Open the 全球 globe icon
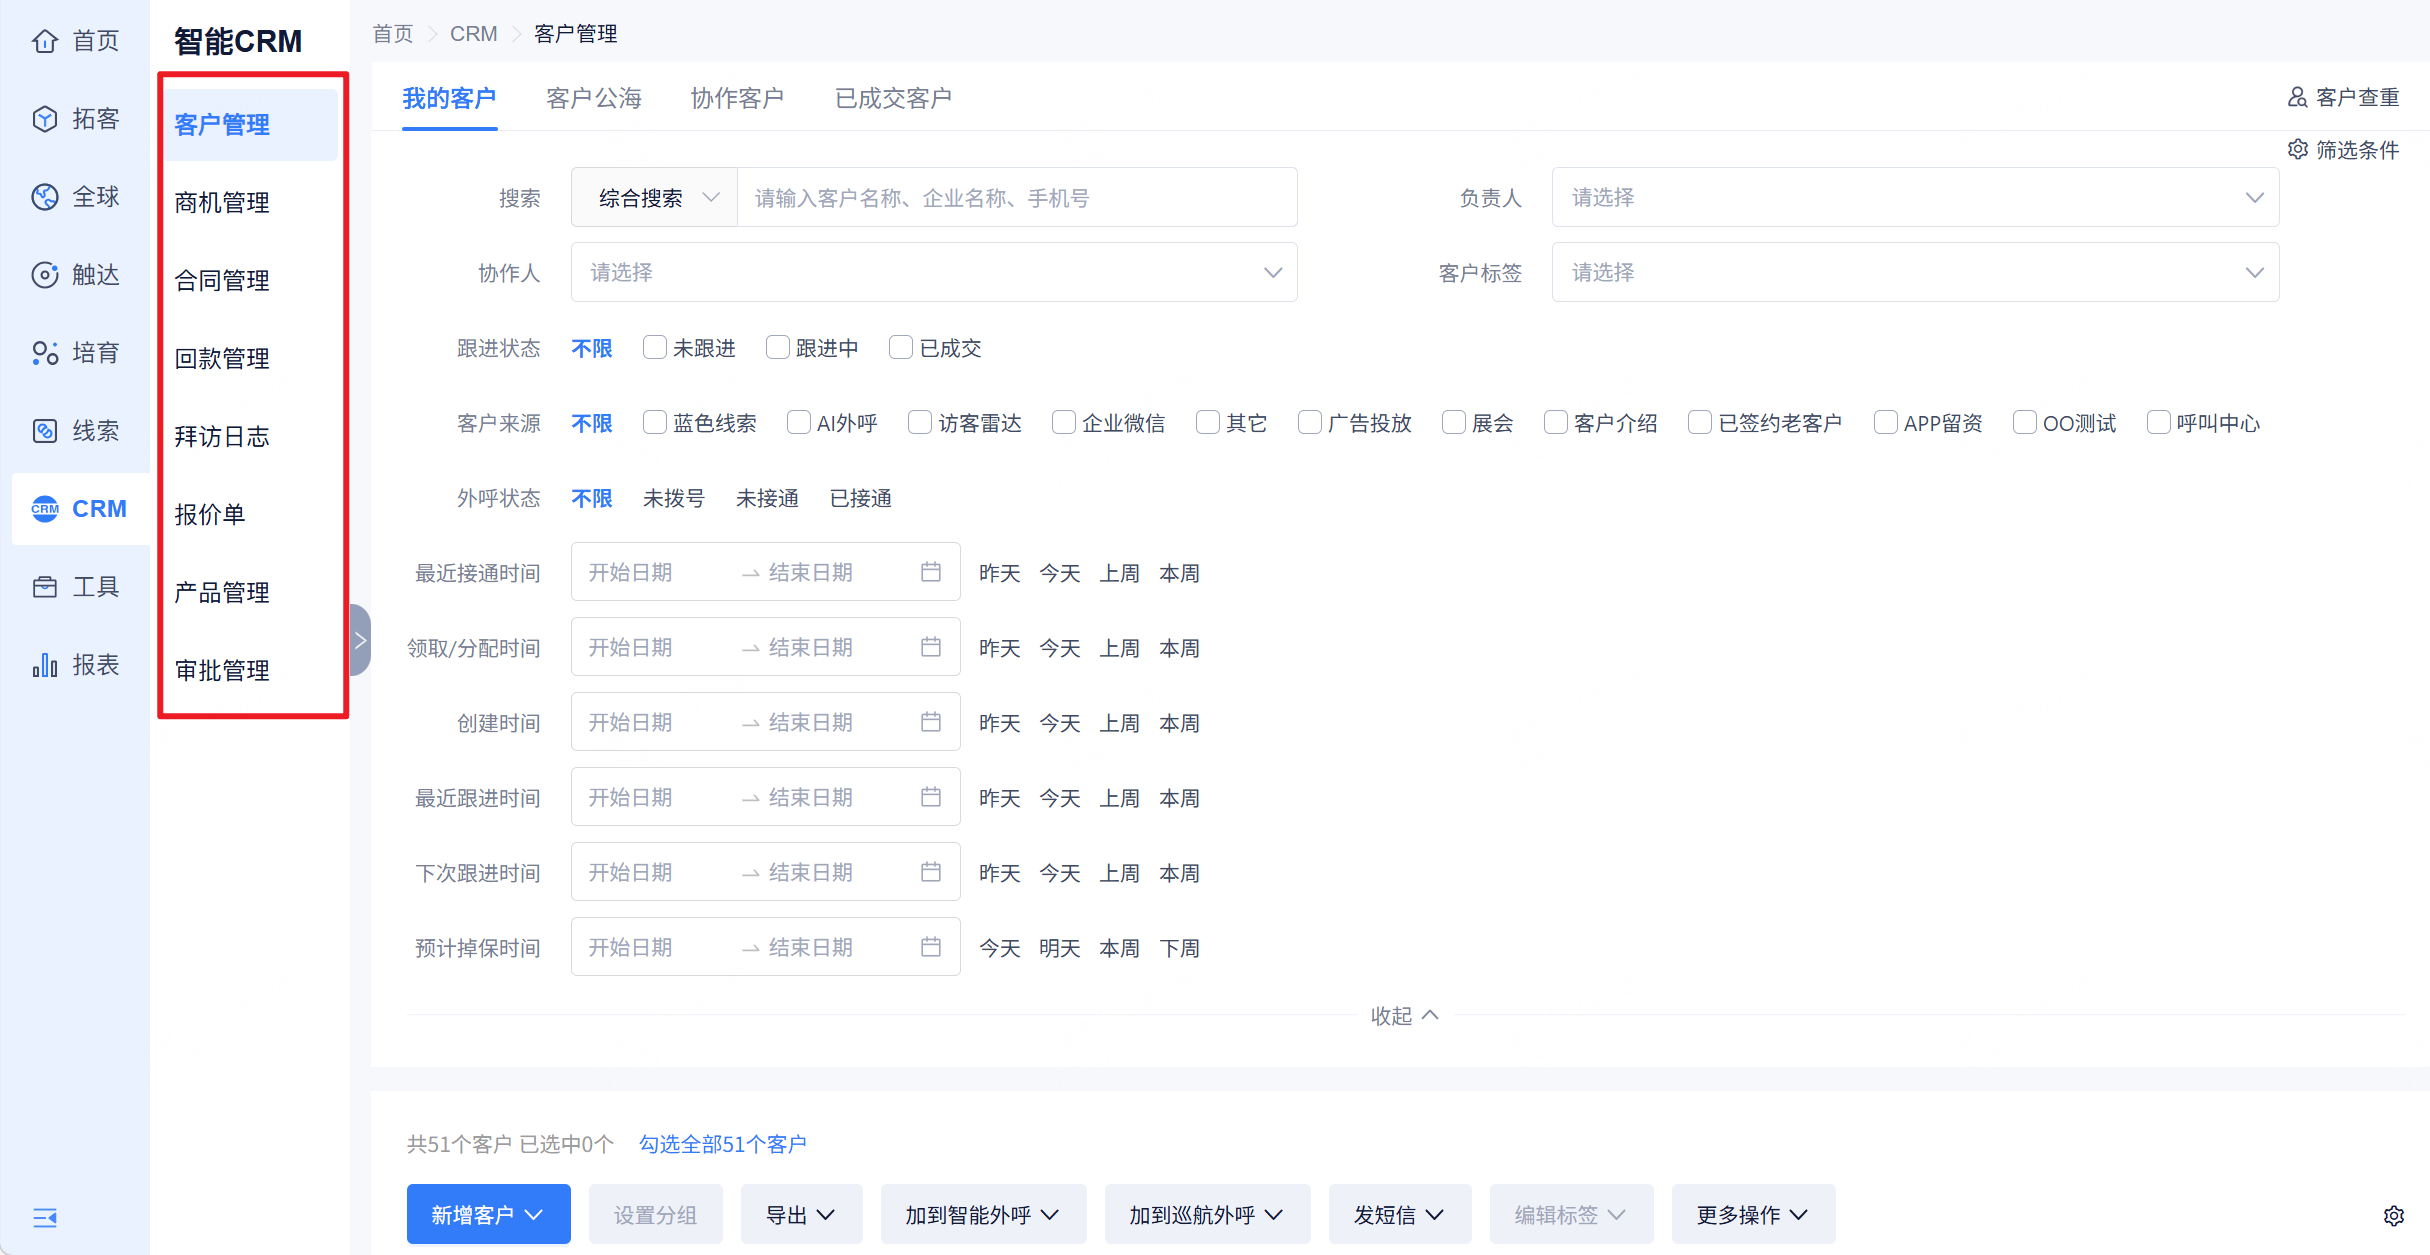 pyautogui.click(x=44, y=196)
